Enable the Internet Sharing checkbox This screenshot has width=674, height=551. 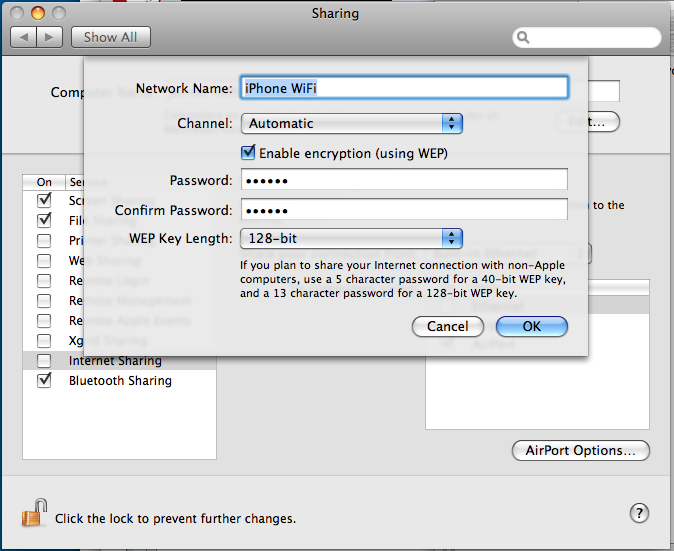[44, 361]
